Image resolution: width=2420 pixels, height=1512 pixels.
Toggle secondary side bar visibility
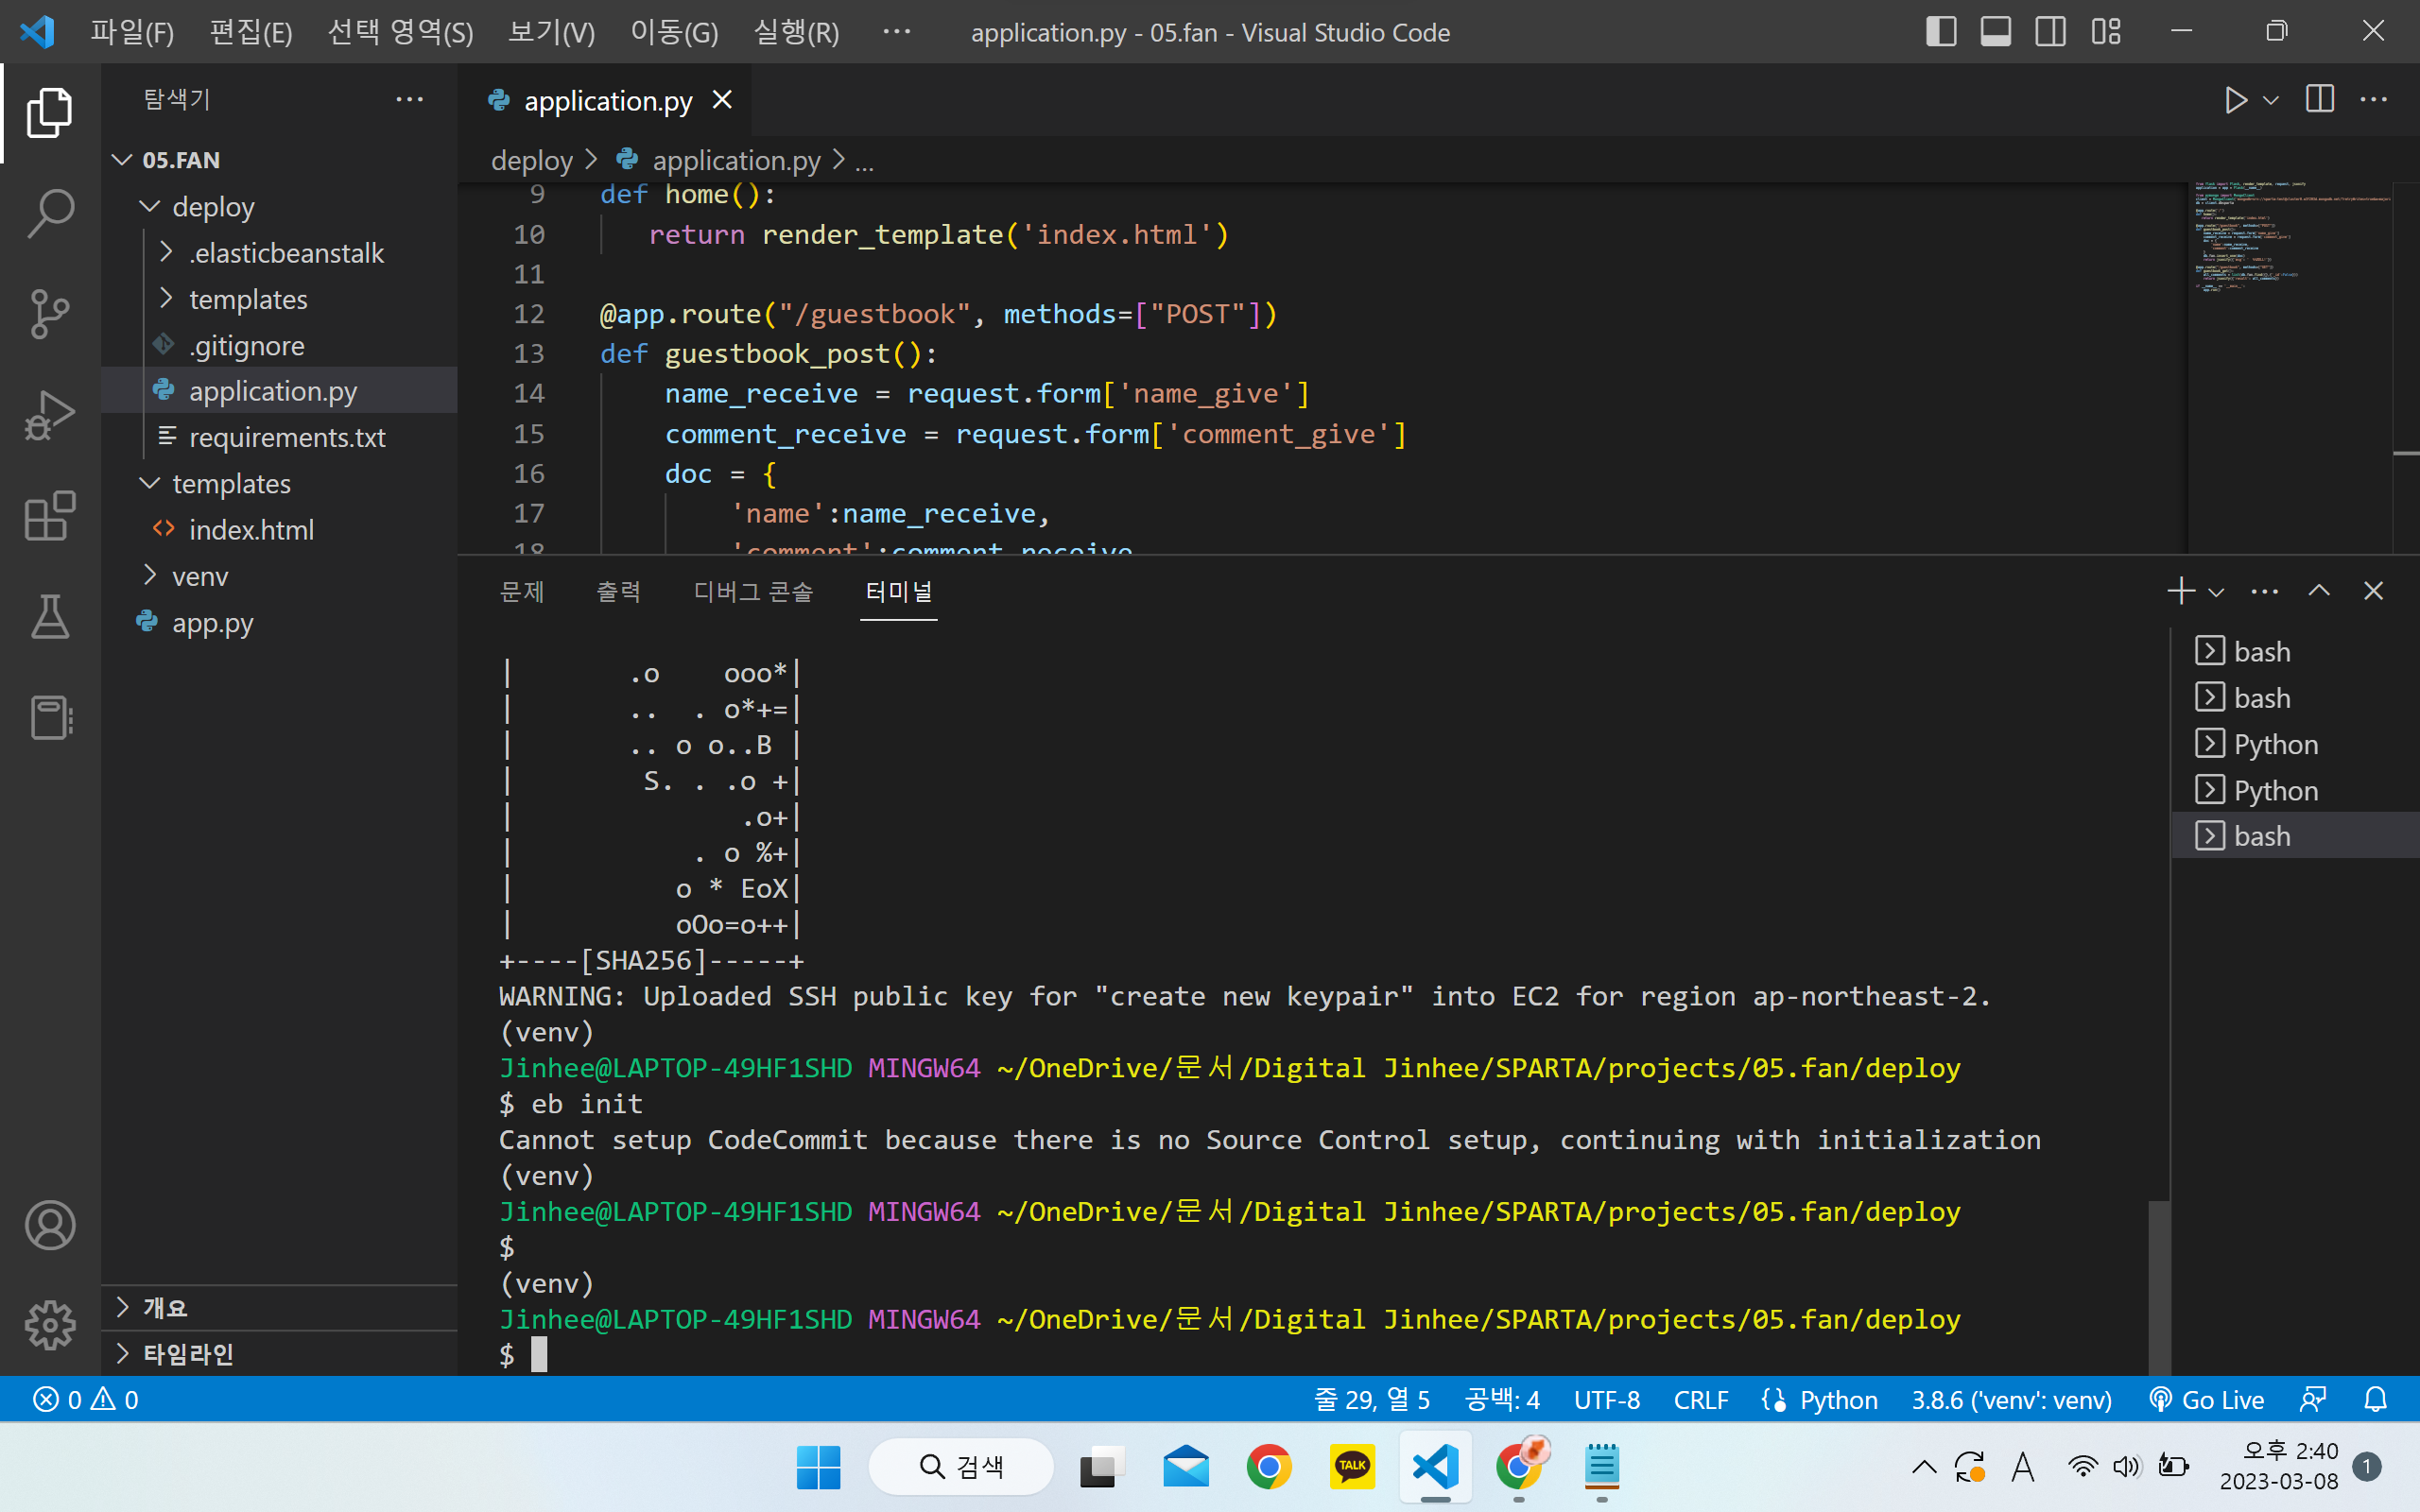click(2050, 32)
